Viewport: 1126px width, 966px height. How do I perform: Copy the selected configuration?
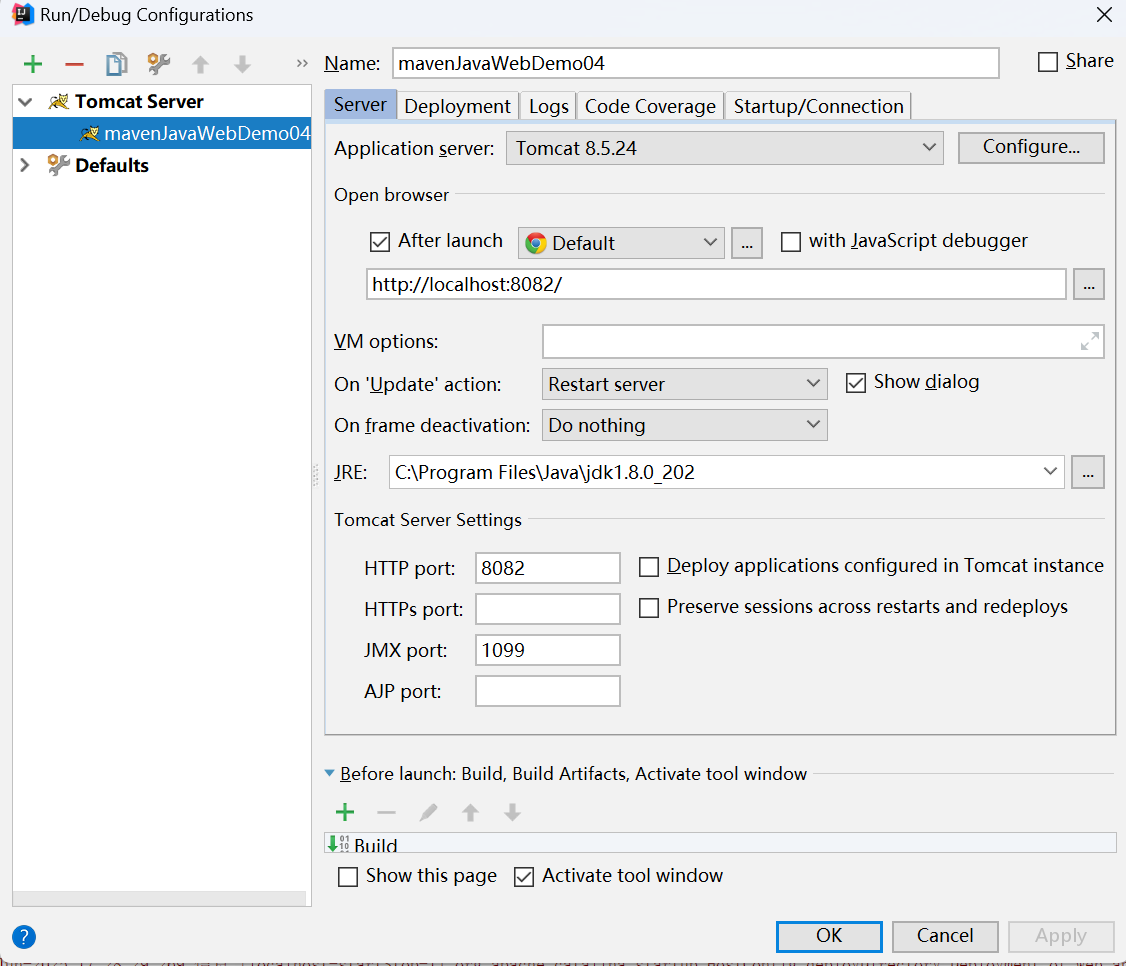point(116,65)
